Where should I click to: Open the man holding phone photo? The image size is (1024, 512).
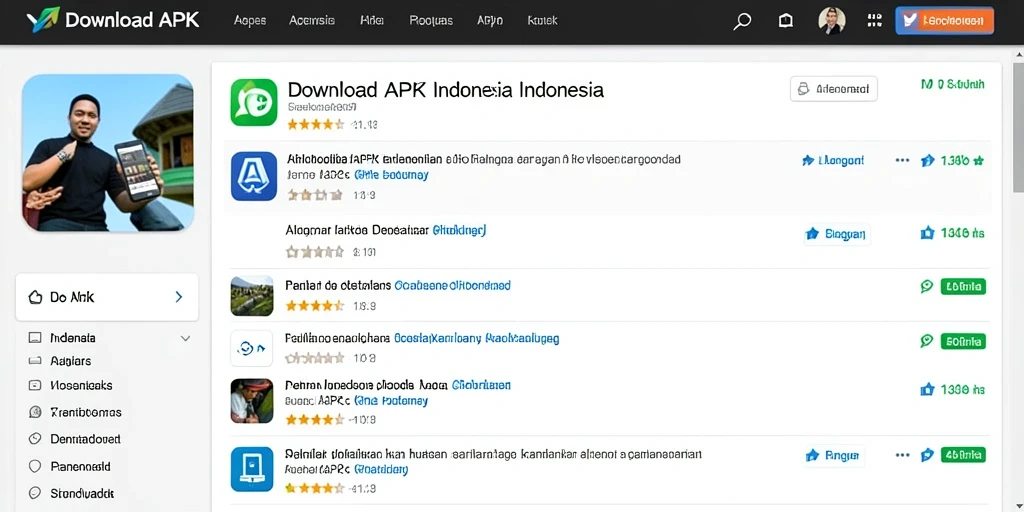(108, 153)
